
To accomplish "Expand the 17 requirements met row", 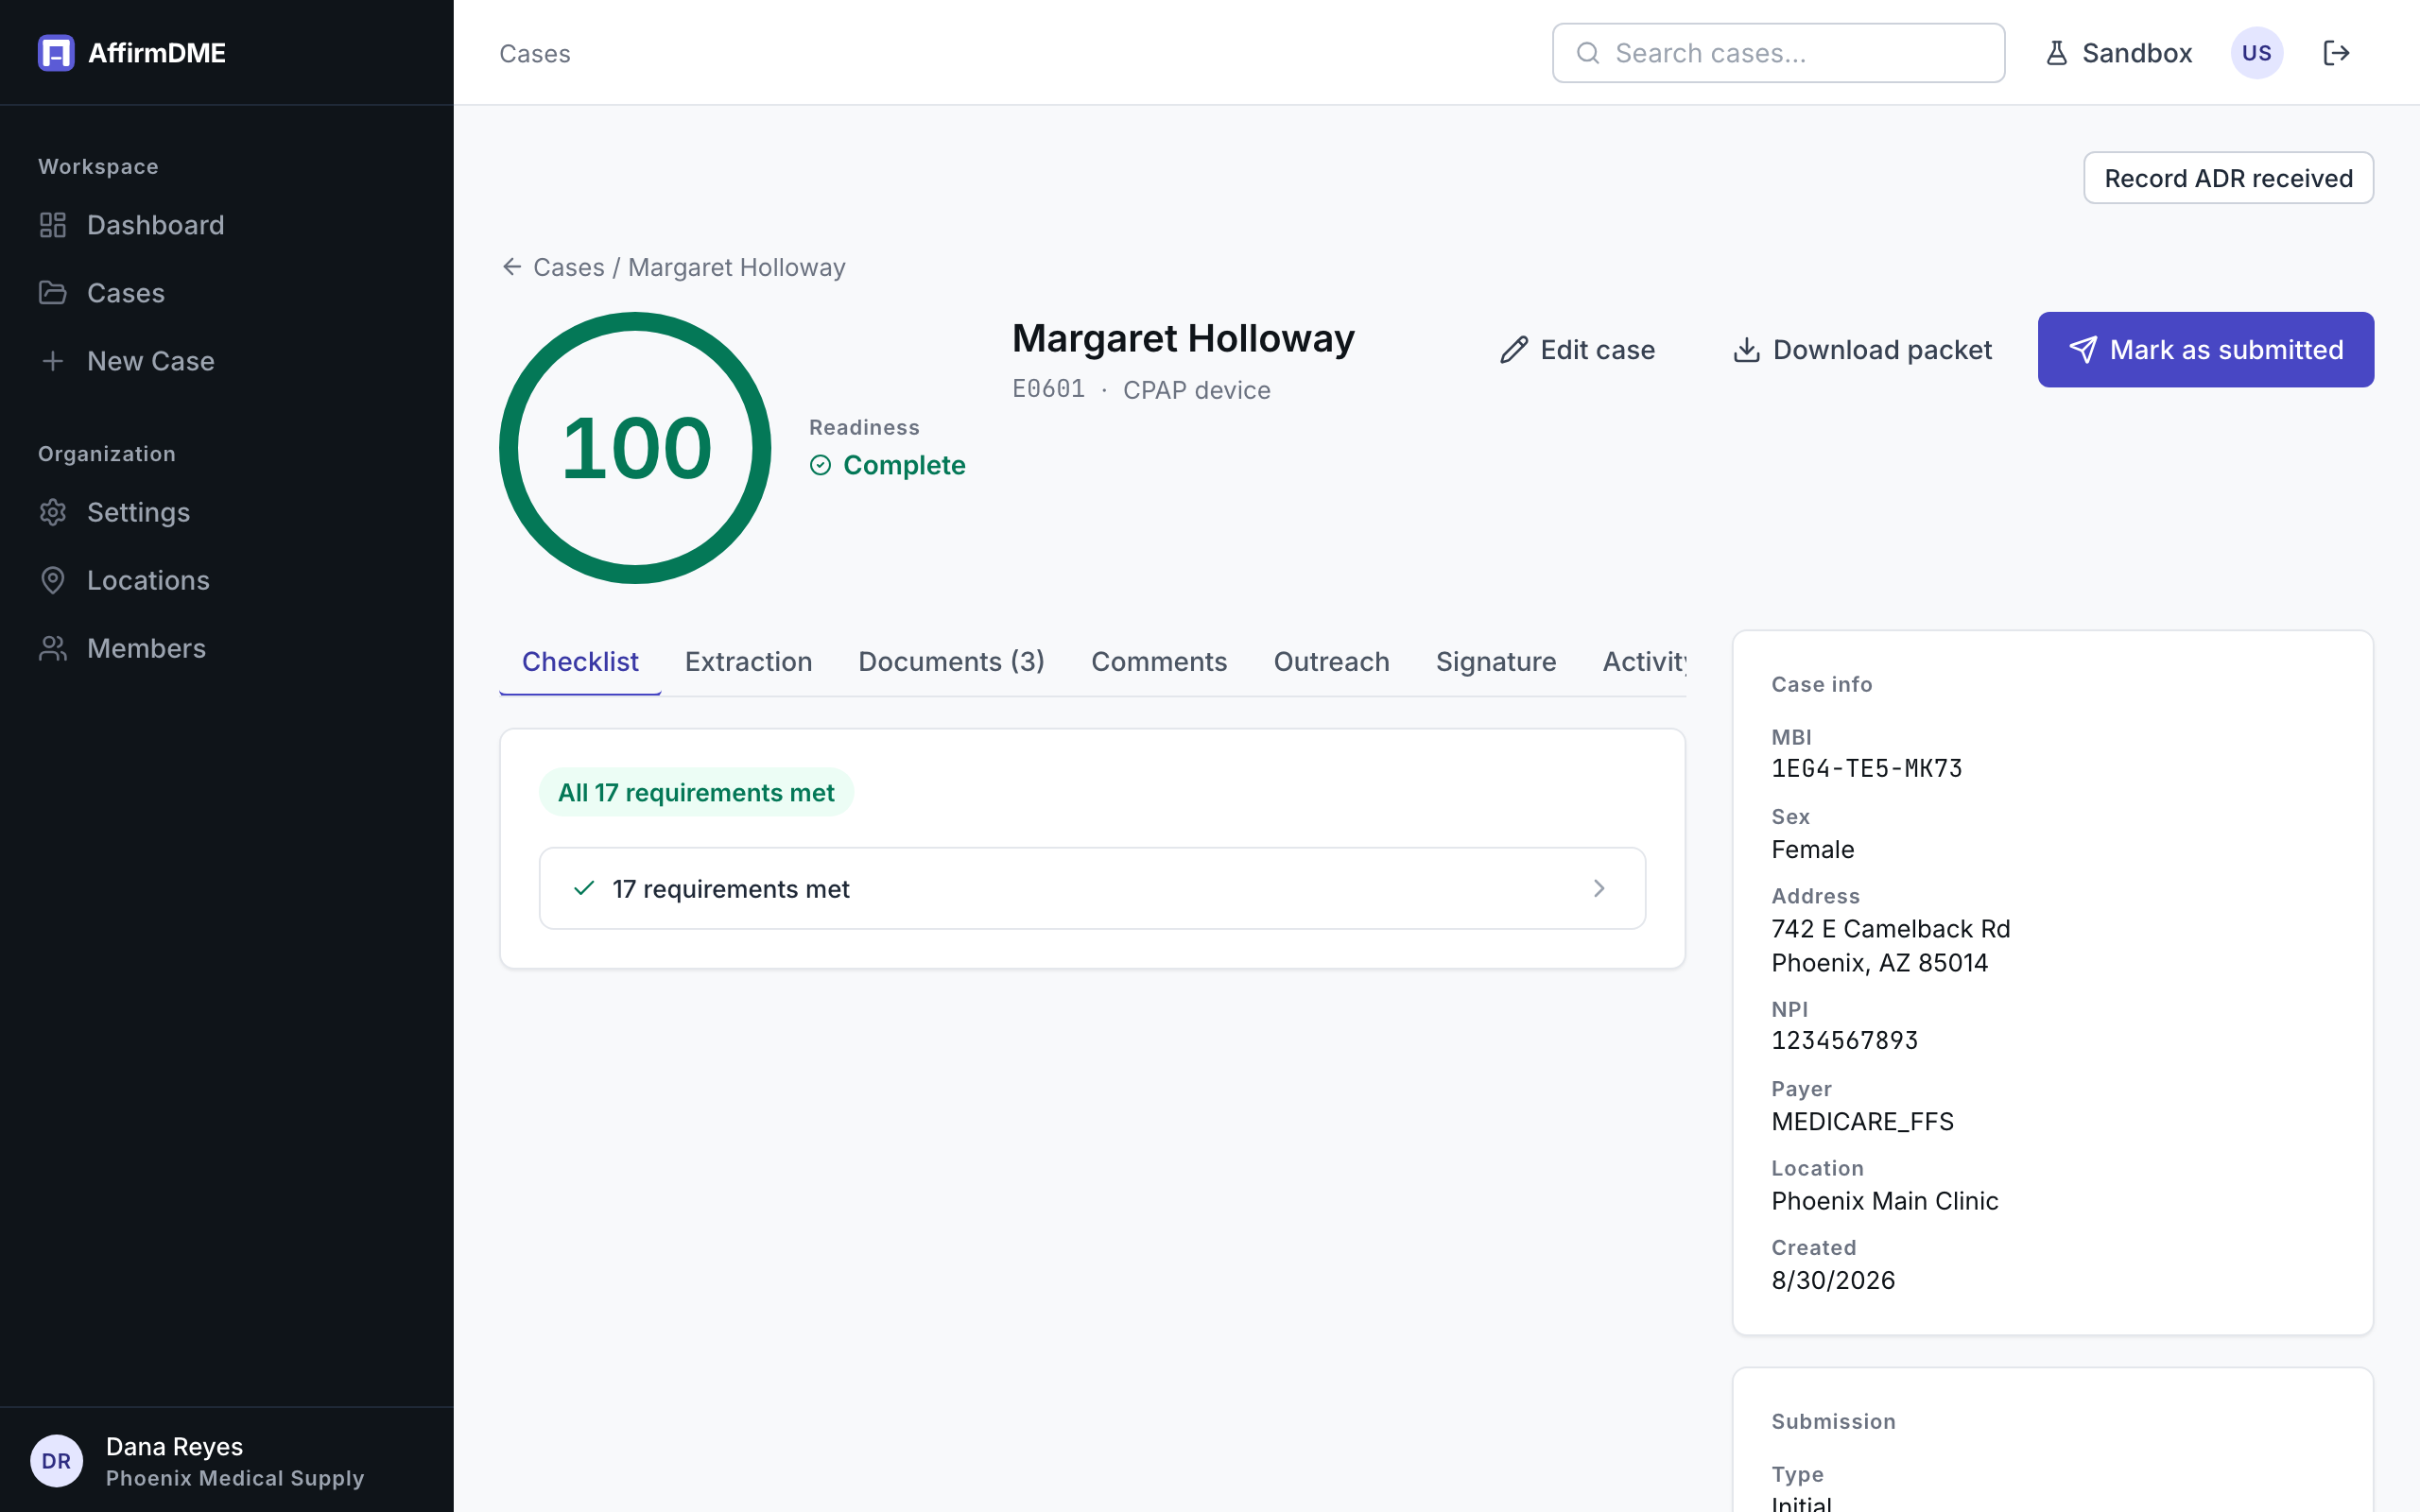I will pyautogui.click(x=1092, y=888).
